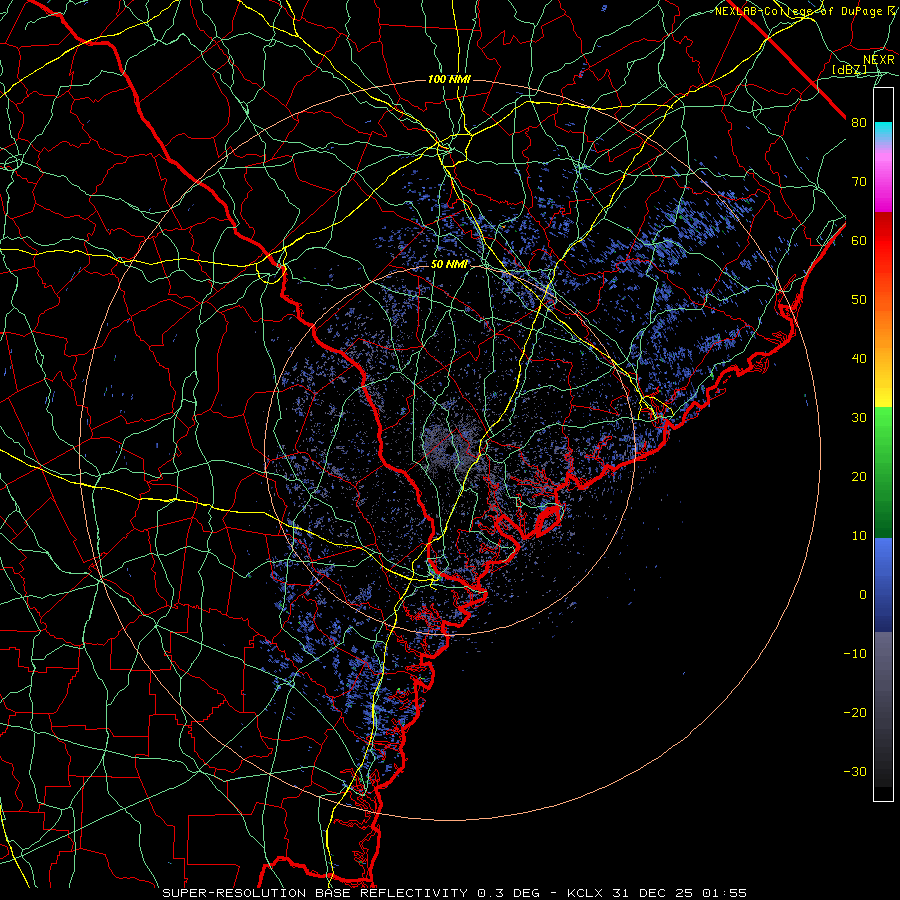Click the 10 value on the dBZ scale

pyautogui.click(x=859, y=536)
